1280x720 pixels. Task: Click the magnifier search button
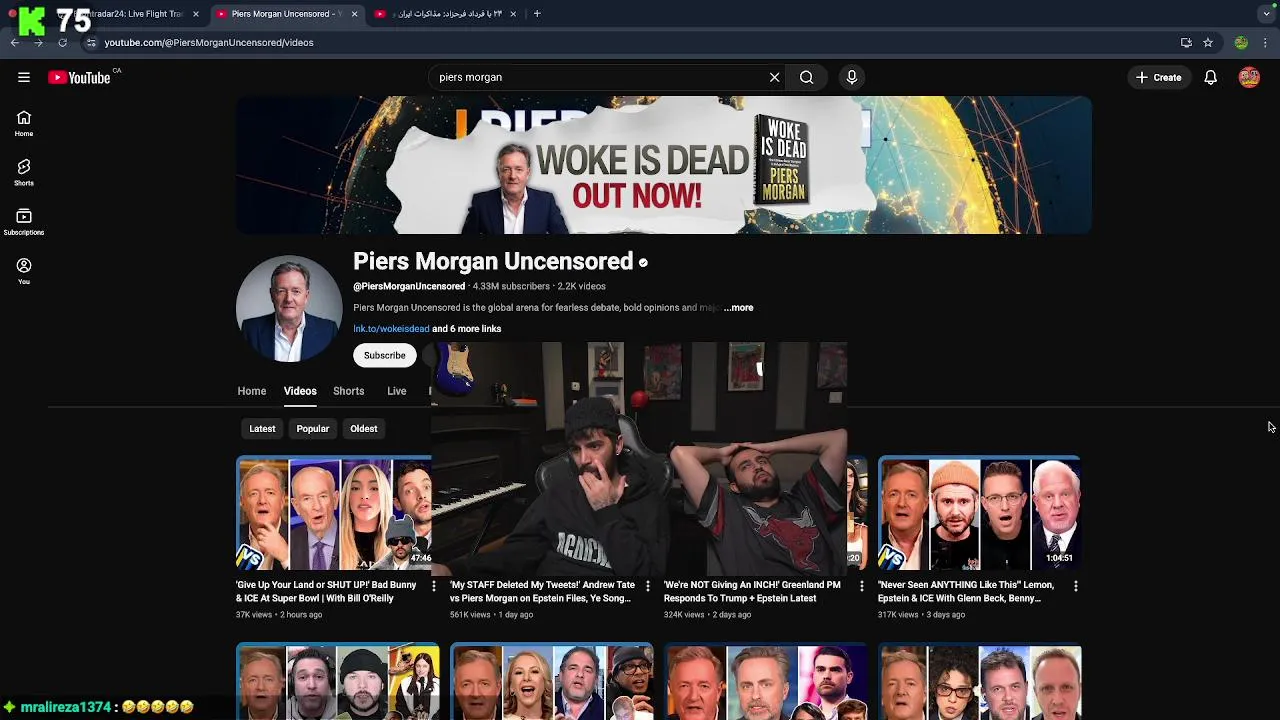pos(806,77)
